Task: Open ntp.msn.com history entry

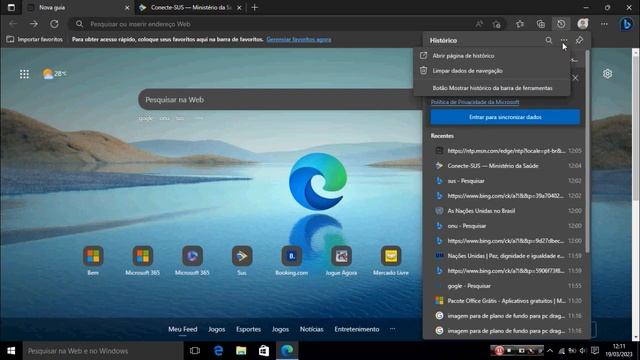Action: [506, 151]
